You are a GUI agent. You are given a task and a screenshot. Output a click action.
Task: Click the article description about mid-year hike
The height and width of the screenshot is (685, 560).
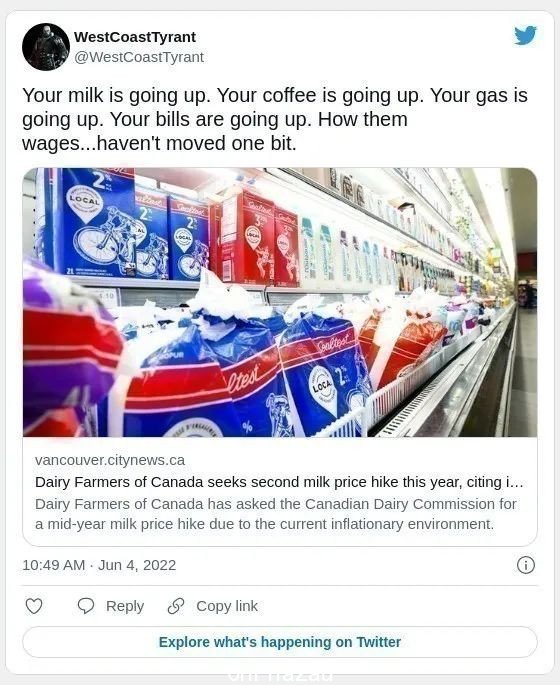(x=276, y=514)
